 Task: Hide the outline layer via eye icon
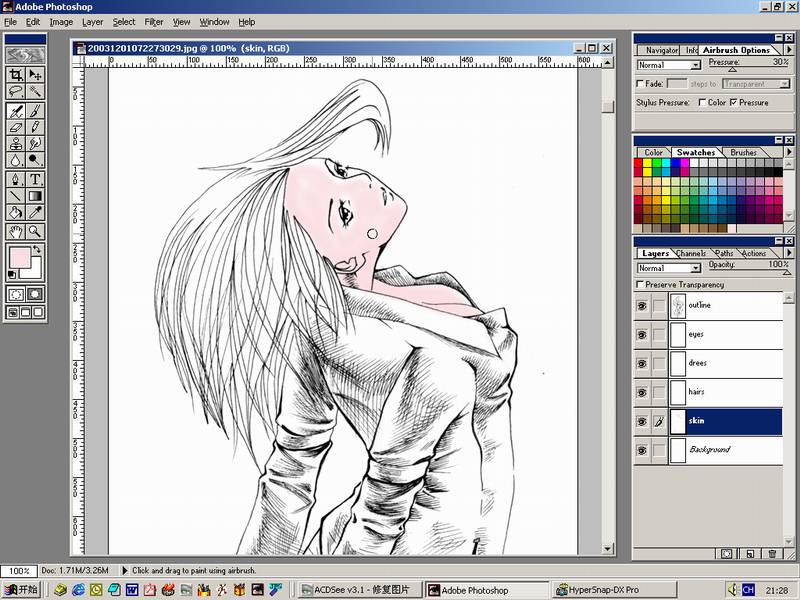pyautogui.click(x=642, y=306)
